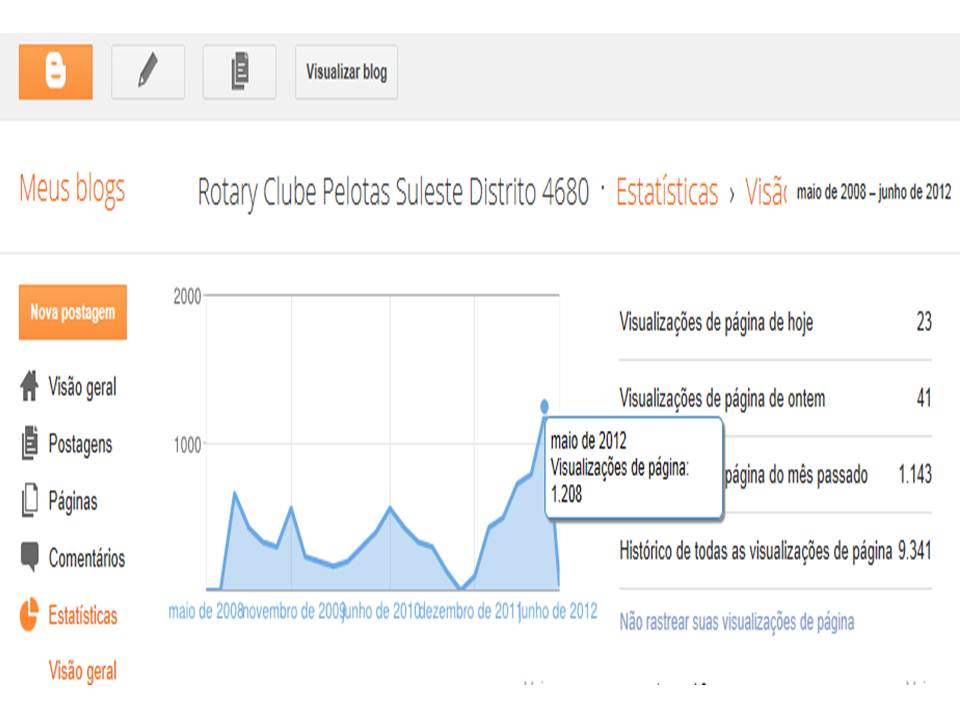Click the 1000 y-axis value
This screenshot has height=720, width=960.
coord(187,444)
